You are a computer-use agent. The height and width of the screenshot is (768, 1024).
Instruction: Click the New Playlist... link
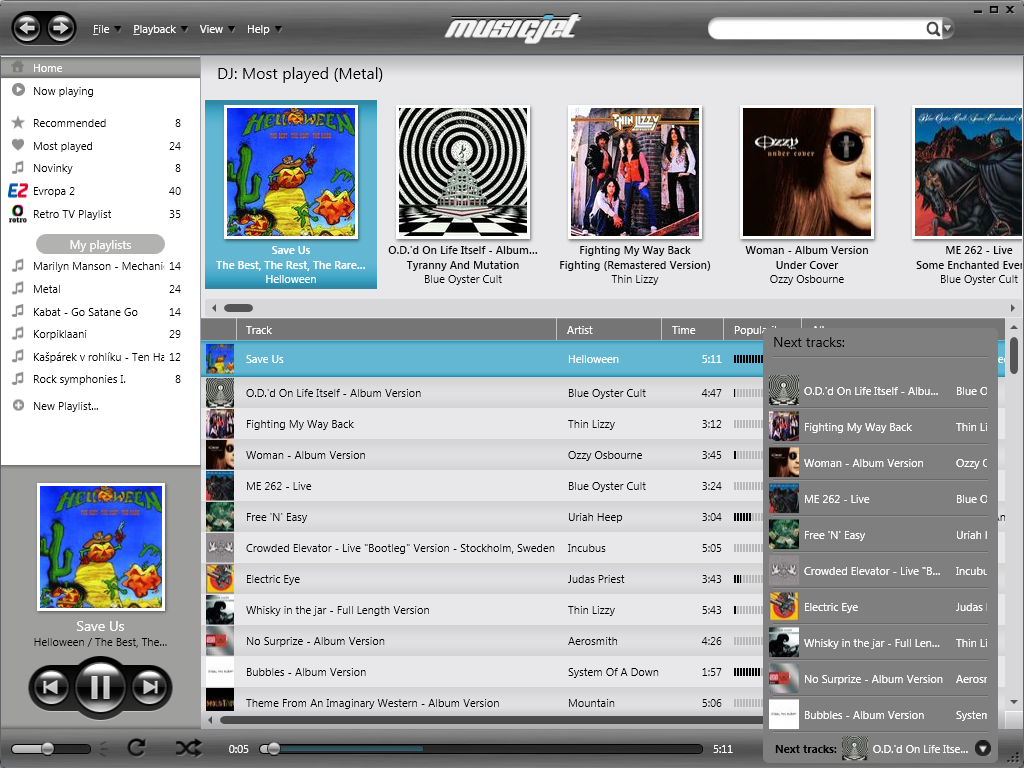(66, 406)
